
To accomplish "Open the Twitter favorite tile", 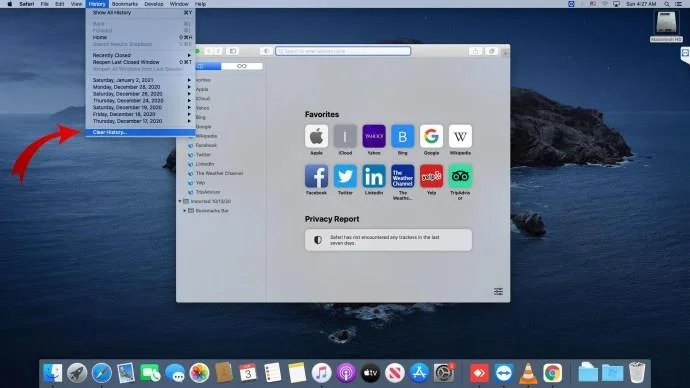I will click(x=345, y=176).
